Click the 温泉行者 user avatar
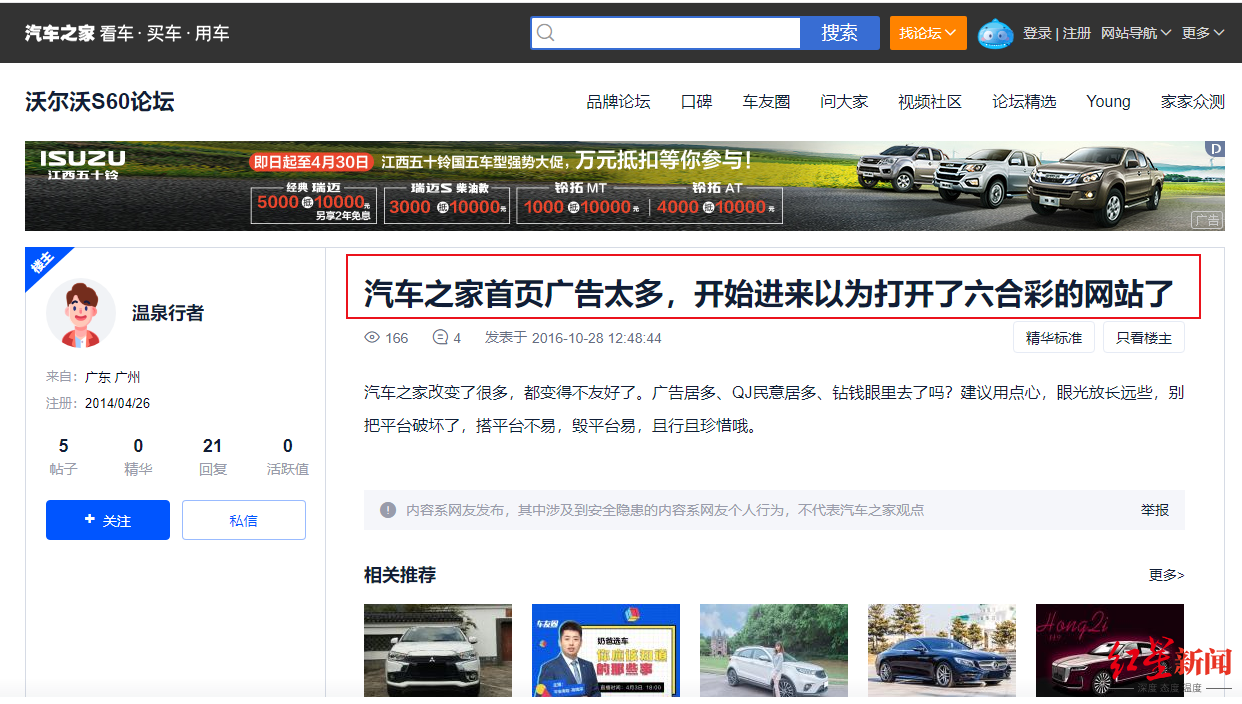Viewport: 1242px width, 704px height. pos(81,313)
